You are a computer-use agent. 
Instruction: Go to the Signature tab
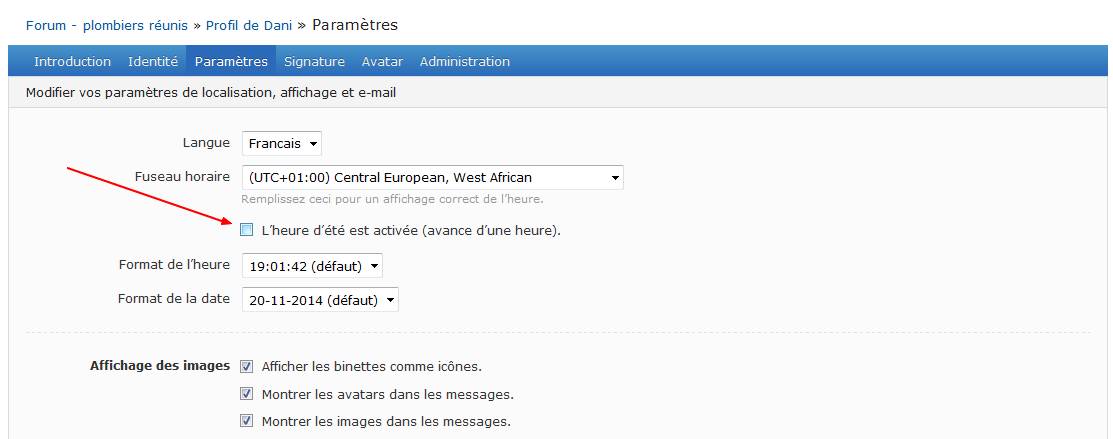coord(314,62)
